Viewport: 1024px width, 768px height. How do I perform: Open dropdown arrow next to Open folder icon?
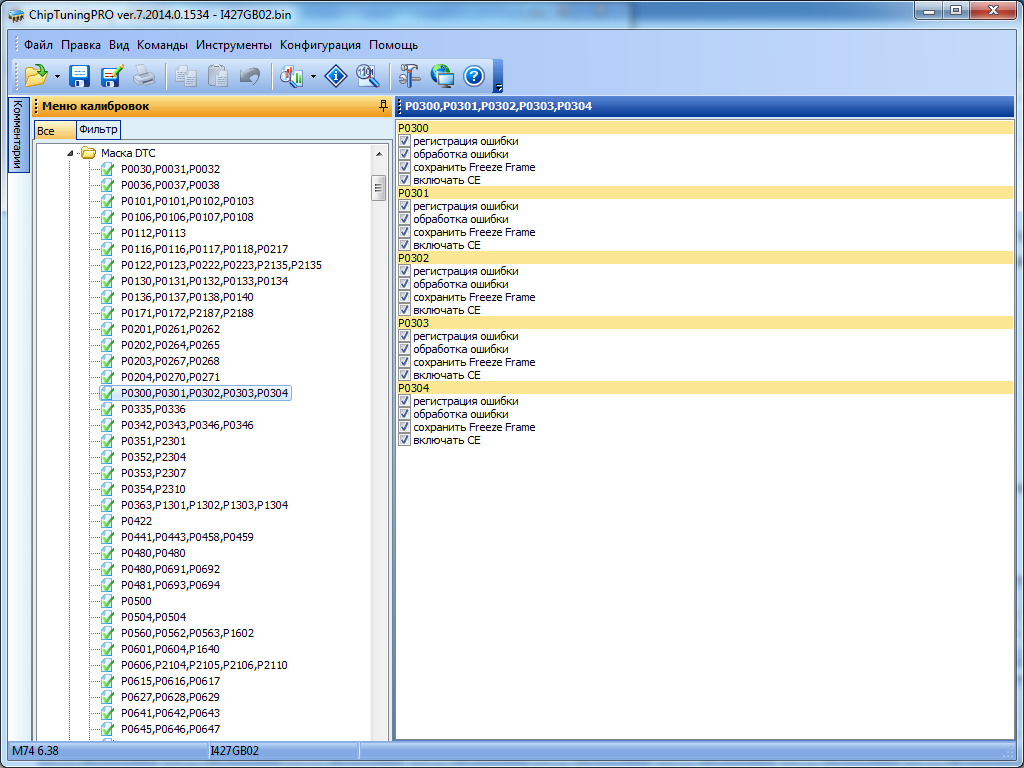(x=57, y=76)
